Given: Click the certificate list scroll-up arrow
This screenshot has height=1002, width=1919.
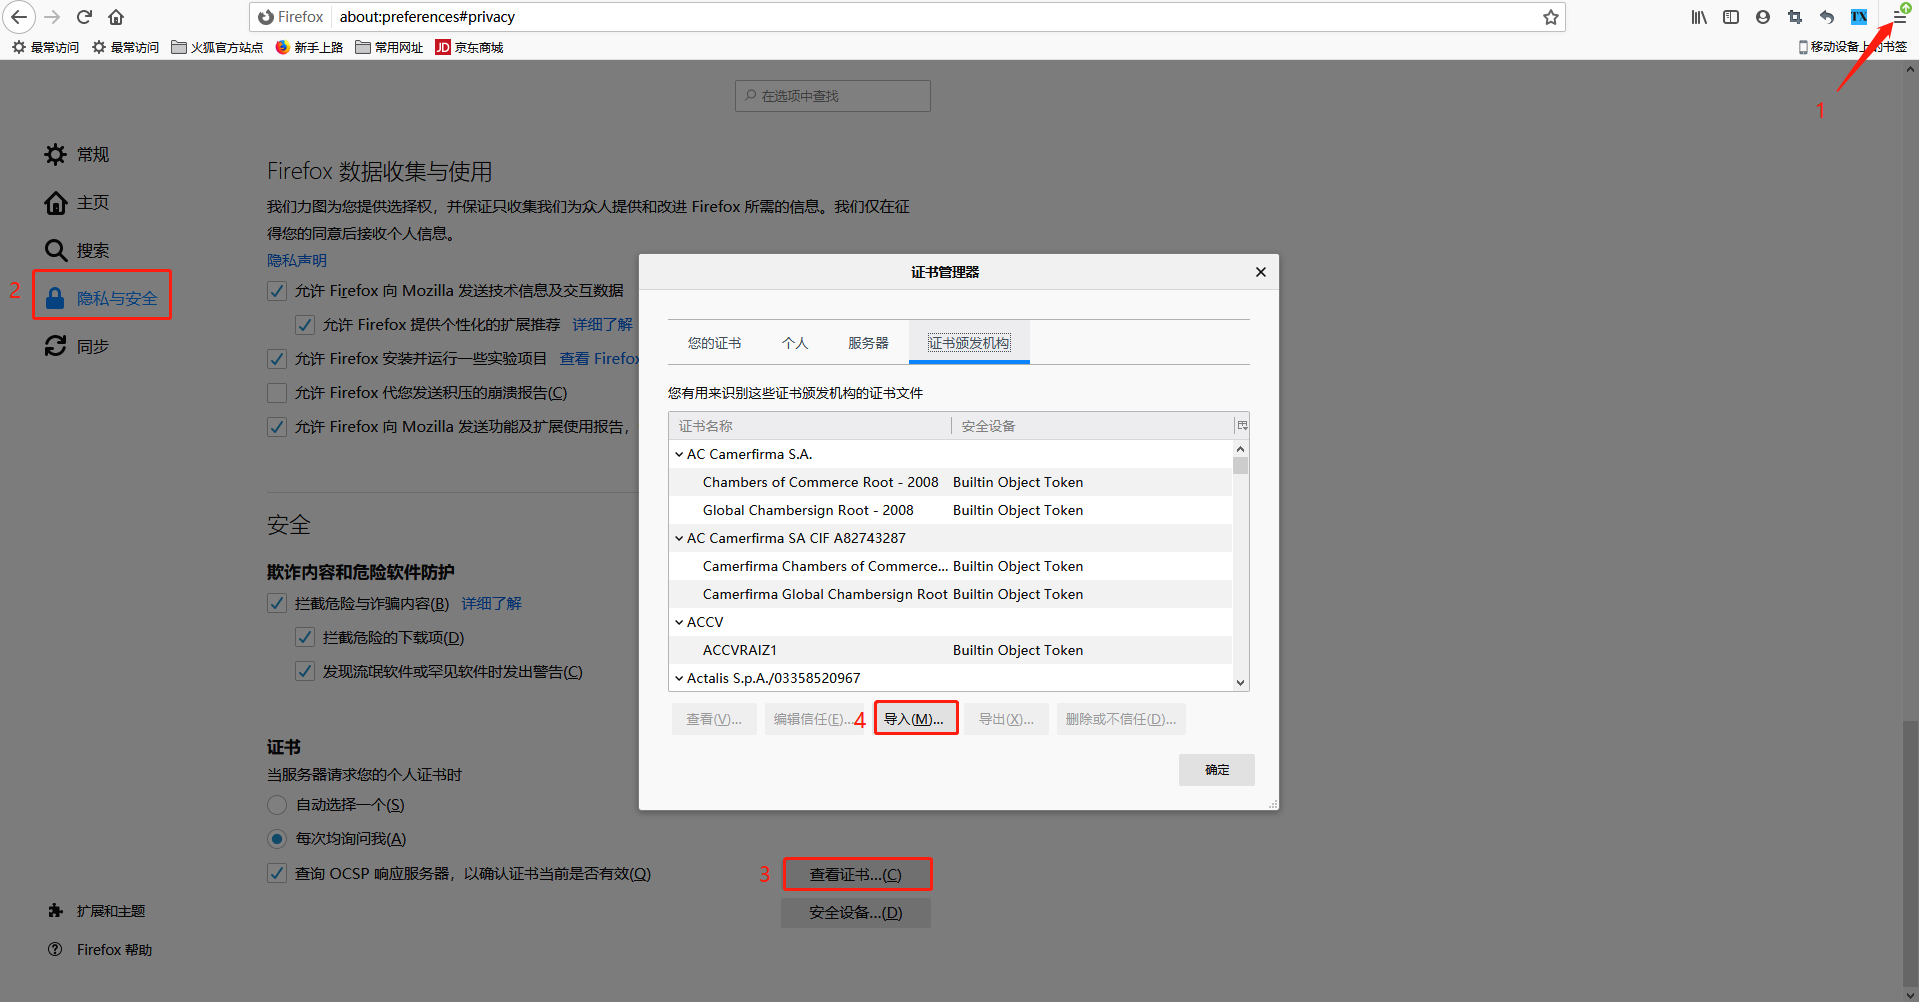Looking at the screenshot, I should tap(1241, 451).
